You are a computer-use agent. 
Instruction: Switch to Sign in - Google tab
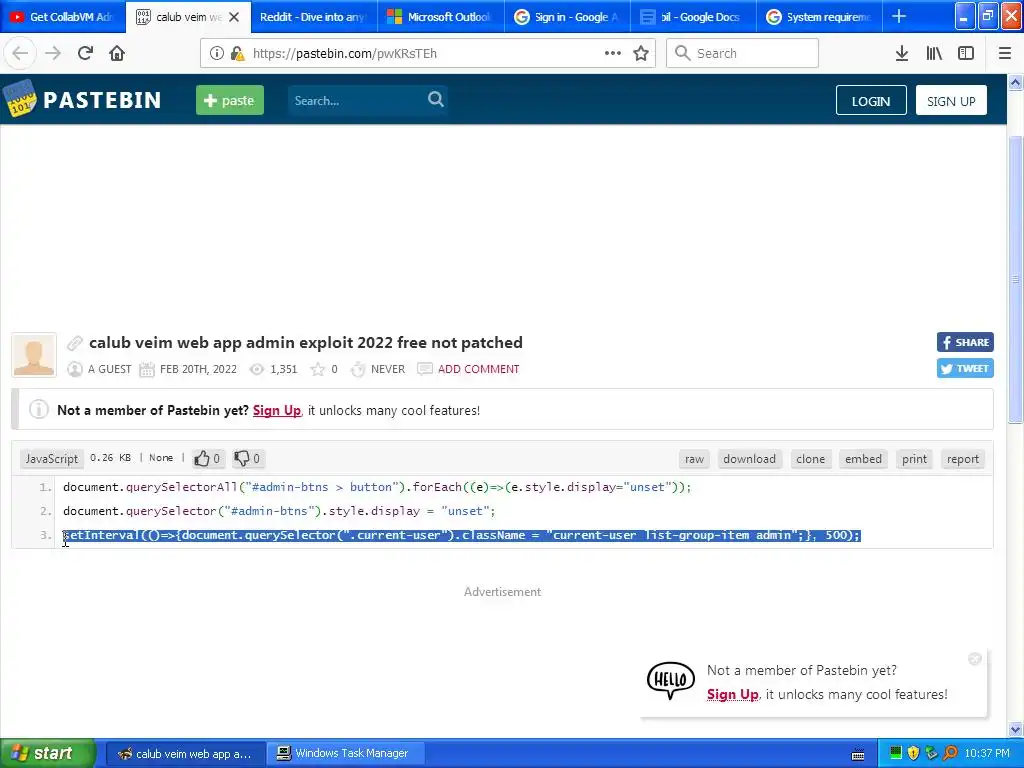point(568,17)
